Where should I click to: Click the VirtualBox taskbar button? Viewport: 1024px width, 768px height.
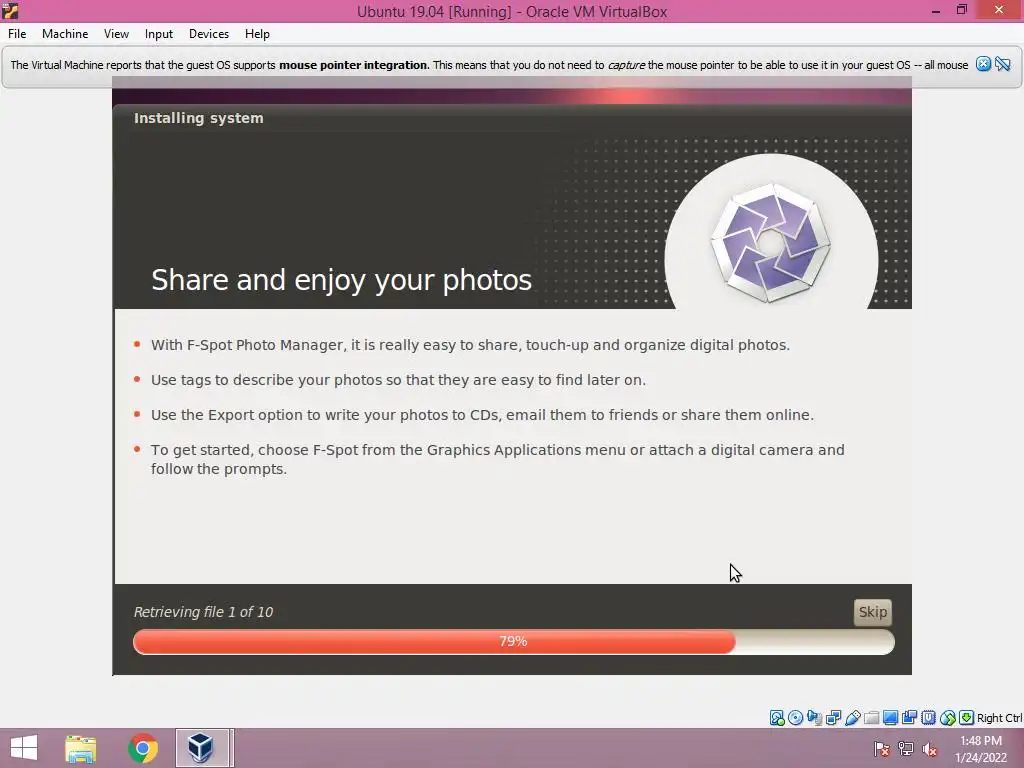202,748
